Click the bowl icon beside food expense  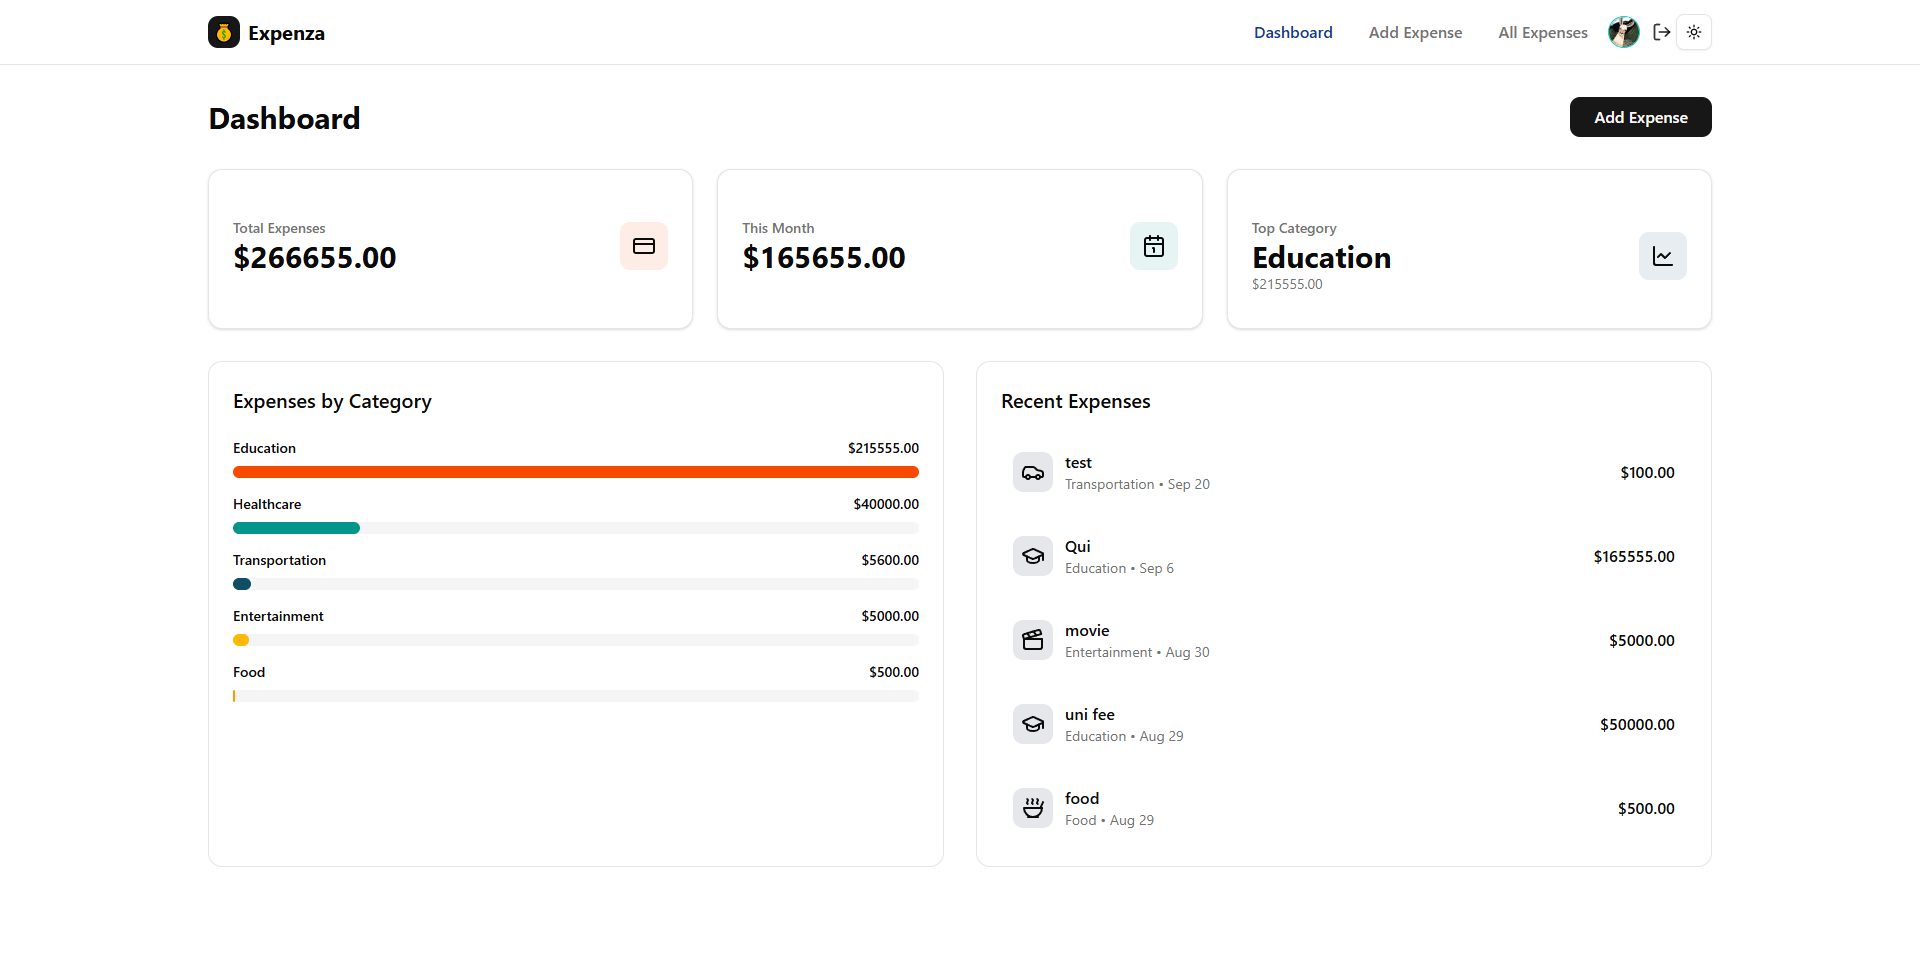tap(1033, 808)
